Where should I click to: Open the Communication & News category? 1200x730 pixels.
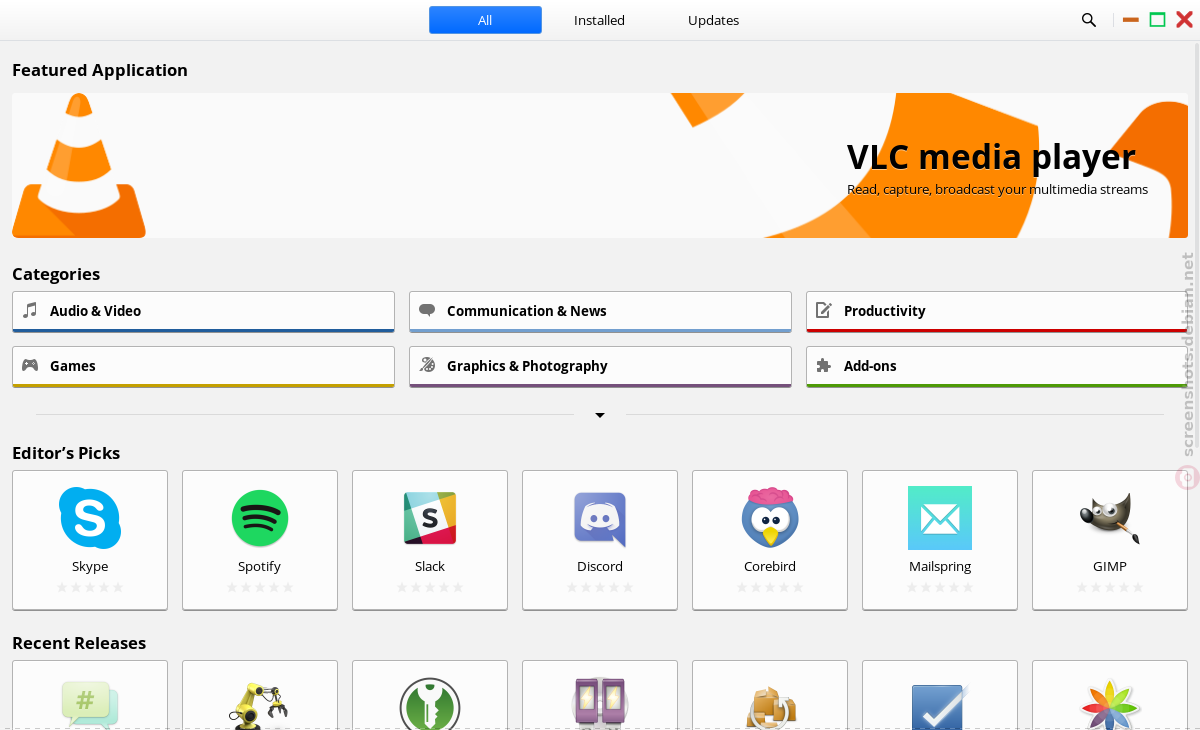600,311
